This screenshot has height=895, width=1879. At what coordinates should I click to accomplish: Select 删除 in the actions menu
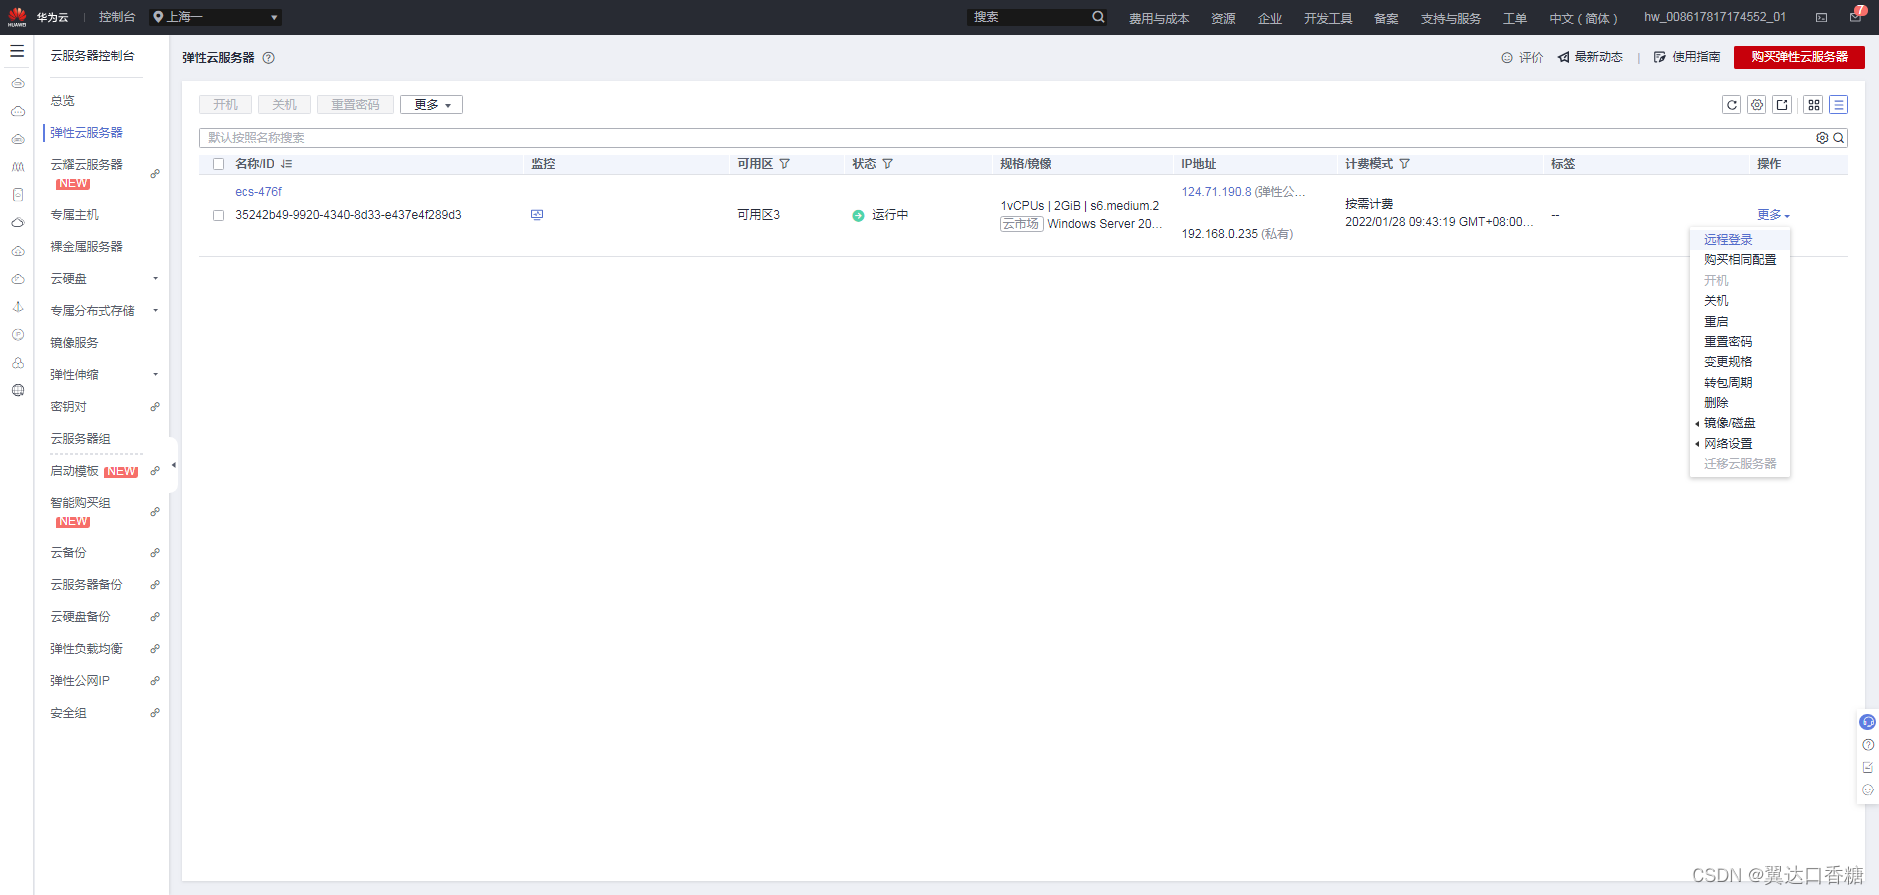(x=1716, y=403)
